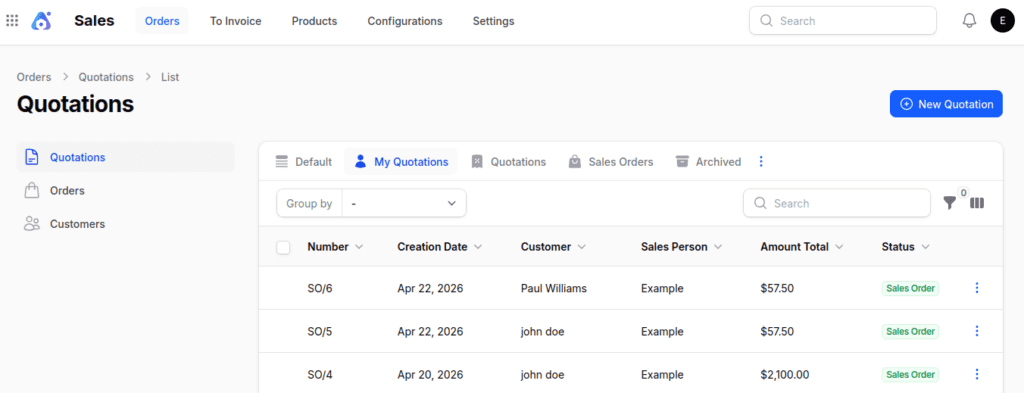Expand the Number column sort chevron

[359, 247]
